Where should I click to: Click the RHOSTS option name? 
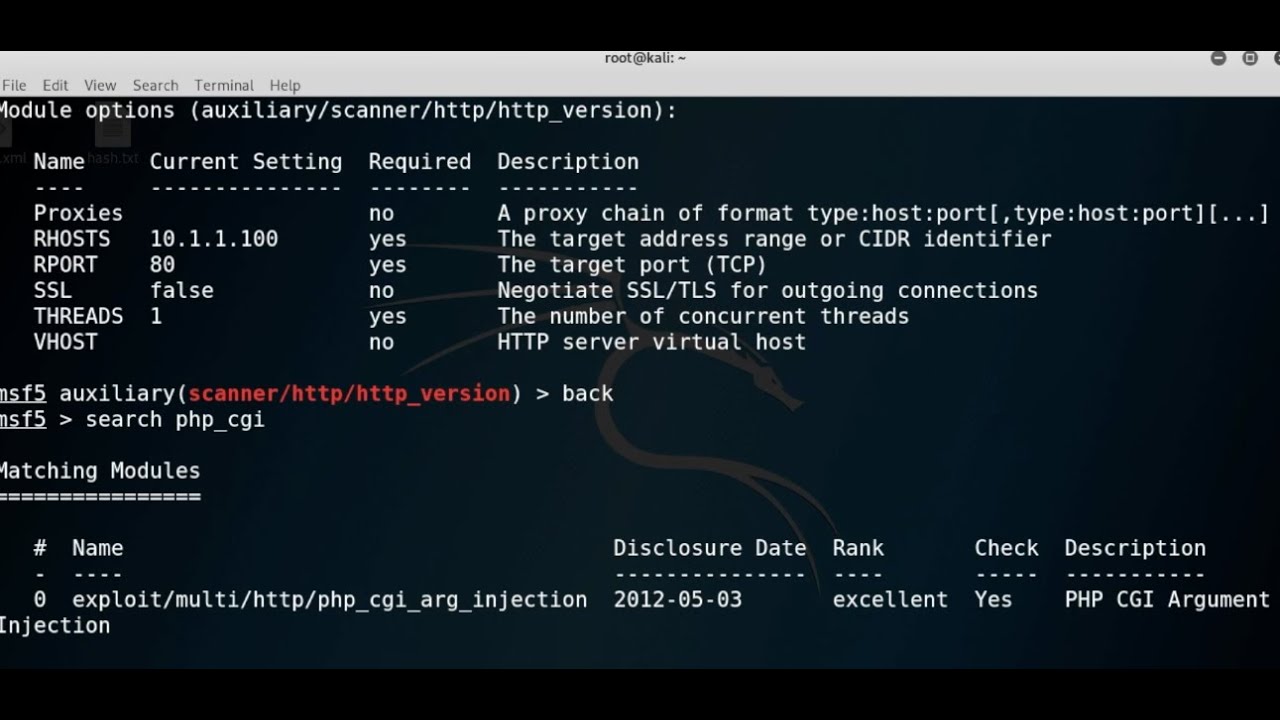point(72,239)
